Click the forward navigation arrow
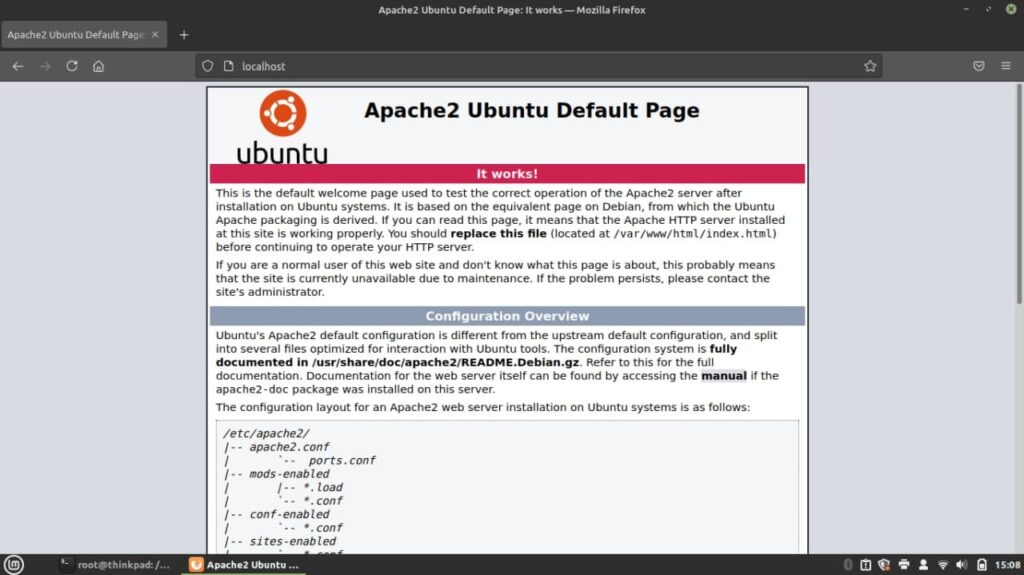Screen dimensions: 1024x575 44,66
